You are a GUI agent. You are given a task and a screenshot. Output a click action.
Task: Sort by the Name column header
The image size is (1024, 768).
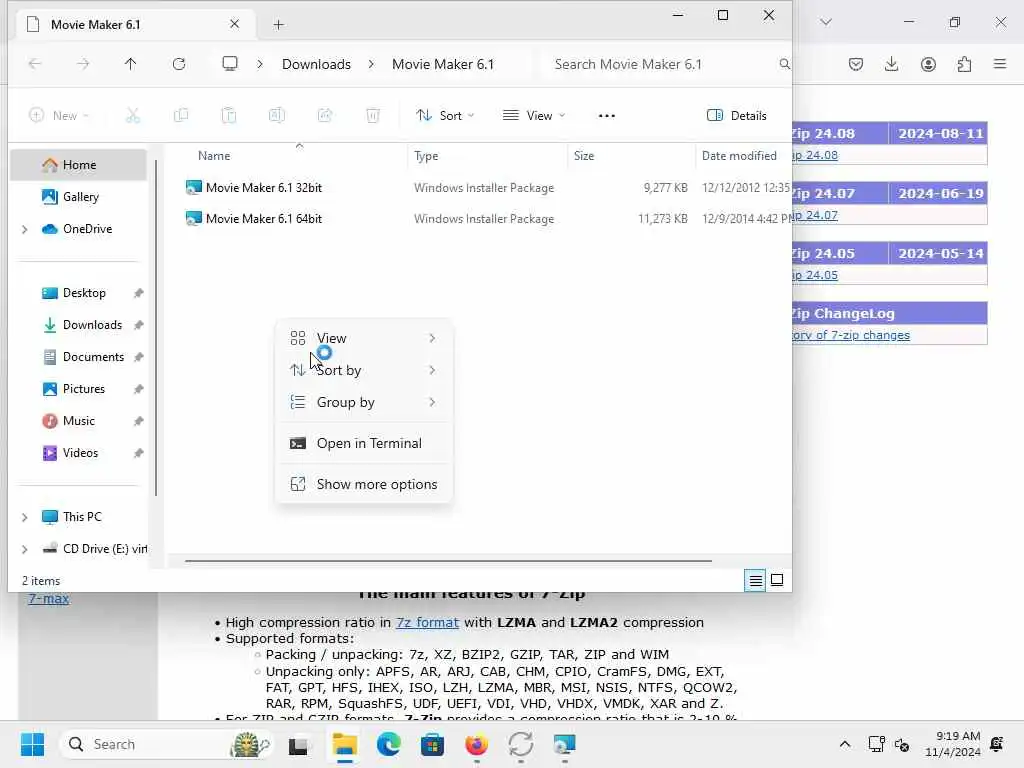(214, 156)
